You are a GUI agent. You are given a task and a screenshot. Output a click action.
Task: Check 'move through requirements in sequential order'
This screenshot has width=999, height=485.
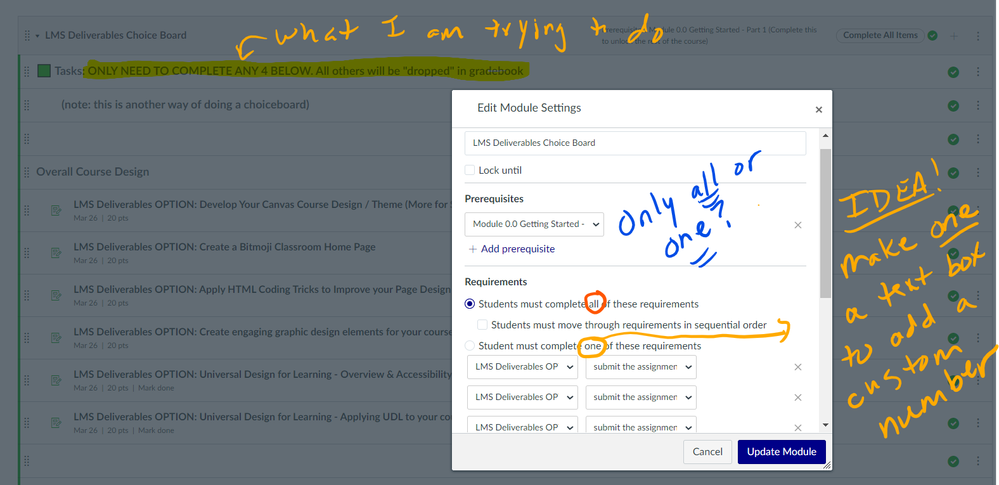(x=484, y=325)
